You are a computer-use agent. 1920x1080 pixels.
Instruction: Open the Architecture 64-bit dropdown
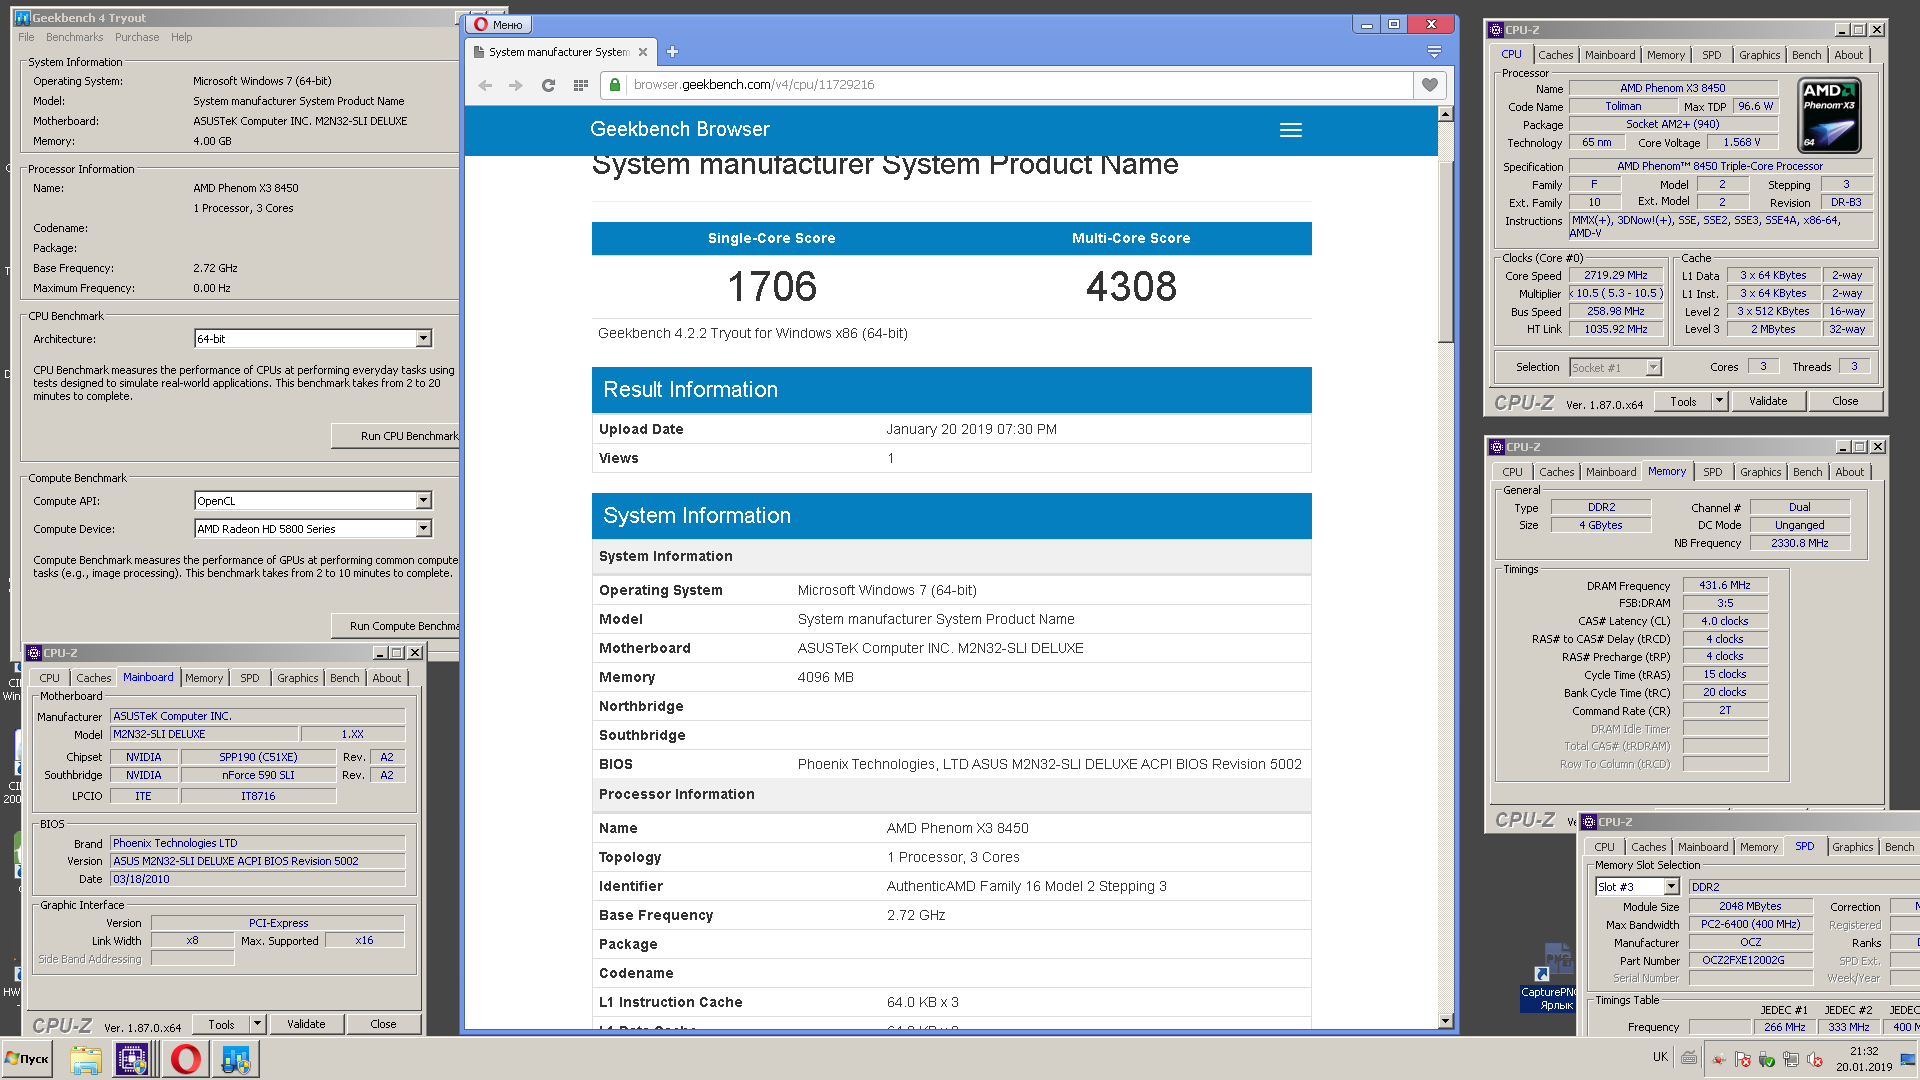pyautogui.click(x=423, y=339)
